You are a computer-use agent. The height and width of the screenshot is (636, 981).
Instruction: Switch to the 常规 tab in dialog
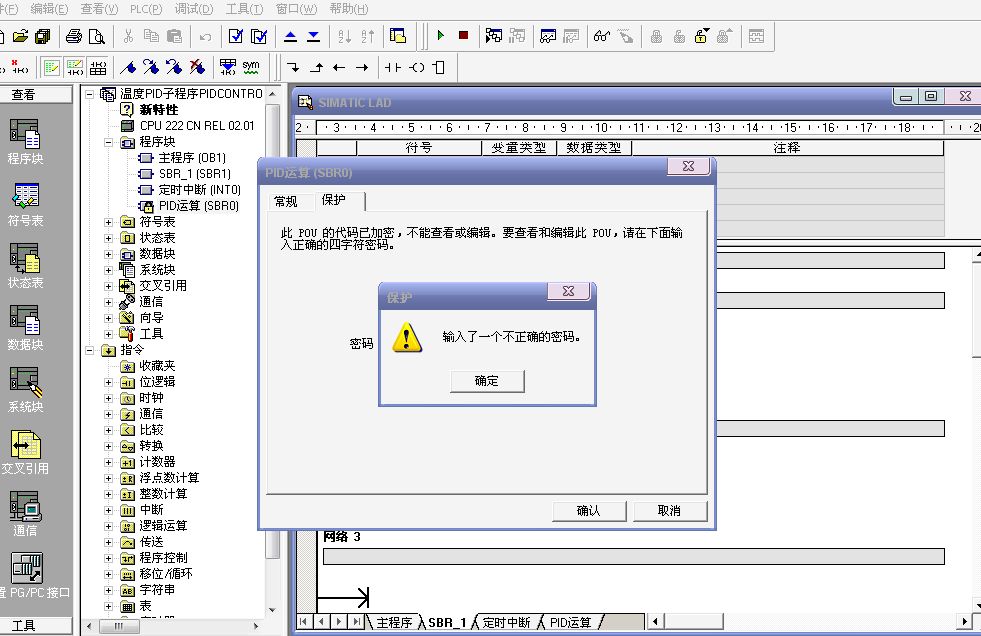[x=286, y=201]
